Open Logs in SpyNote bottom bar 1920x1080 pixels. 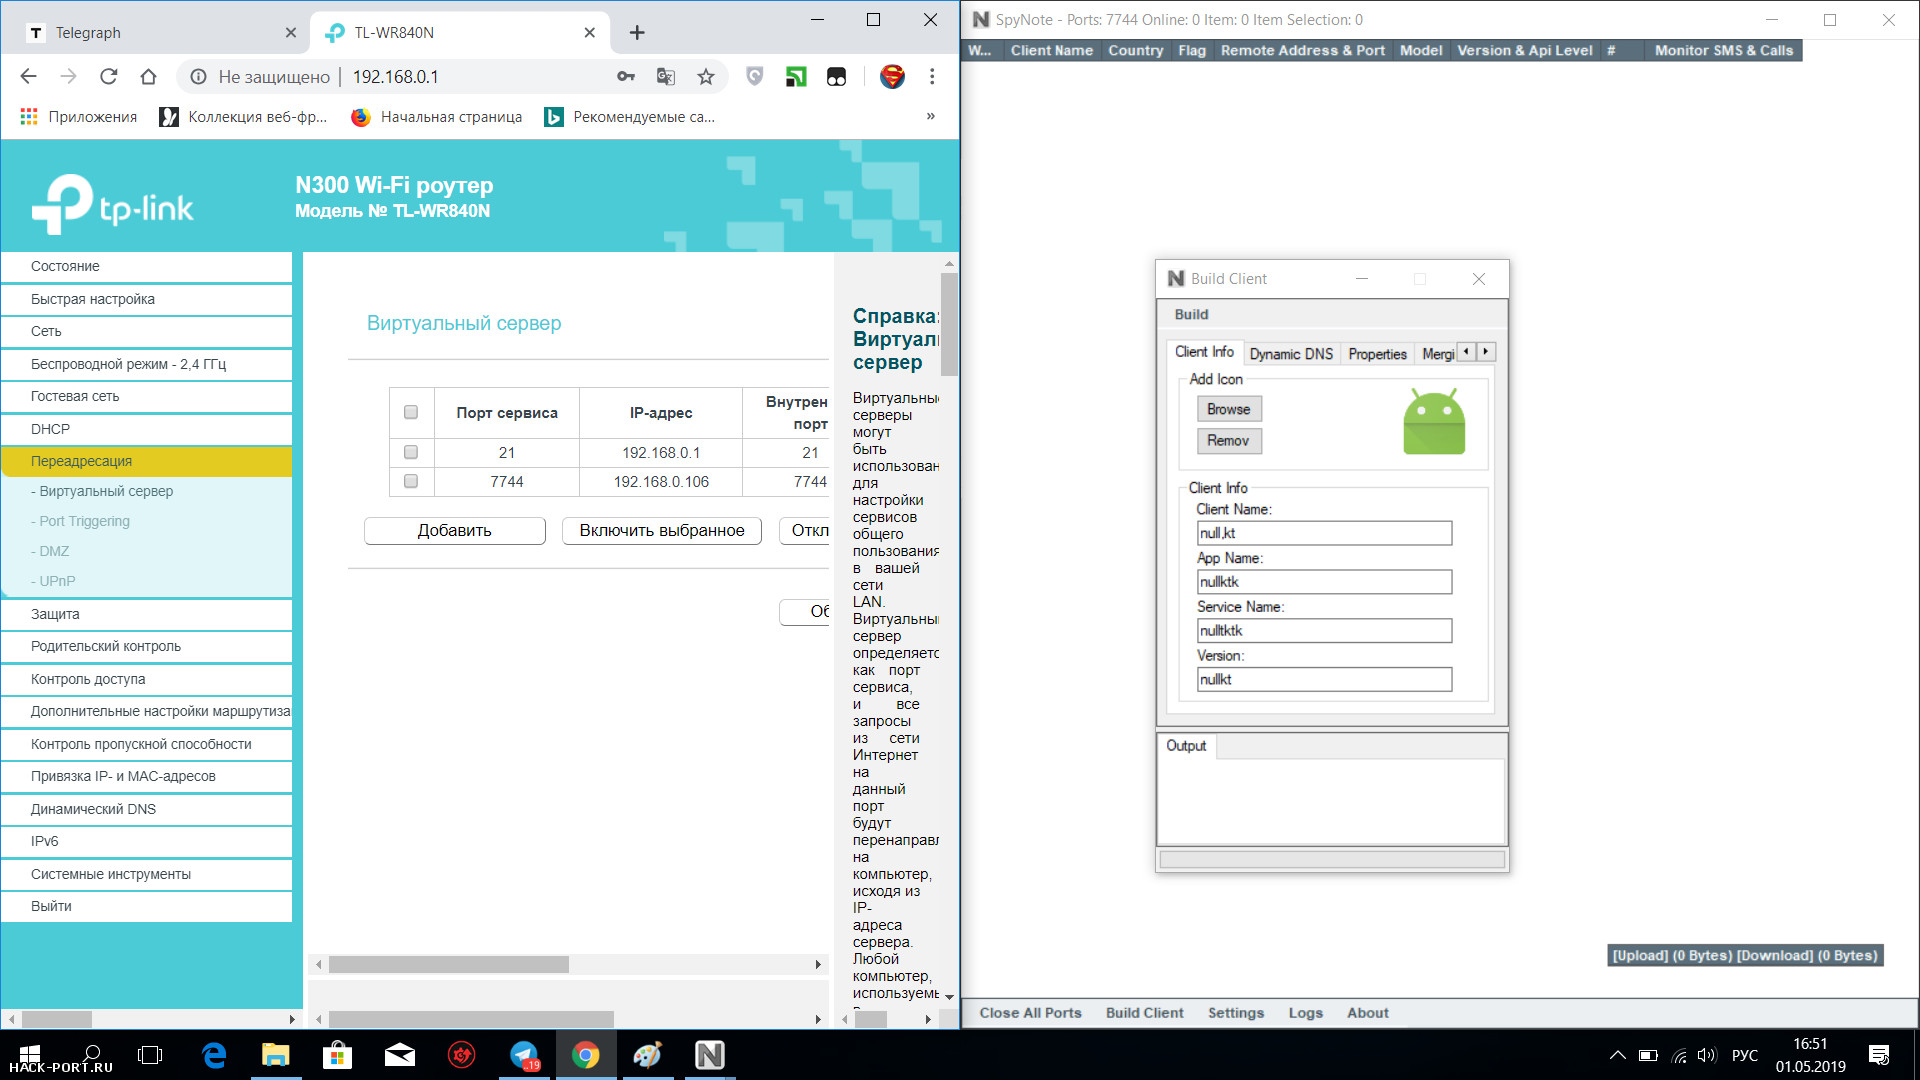coord(1305,1013)
